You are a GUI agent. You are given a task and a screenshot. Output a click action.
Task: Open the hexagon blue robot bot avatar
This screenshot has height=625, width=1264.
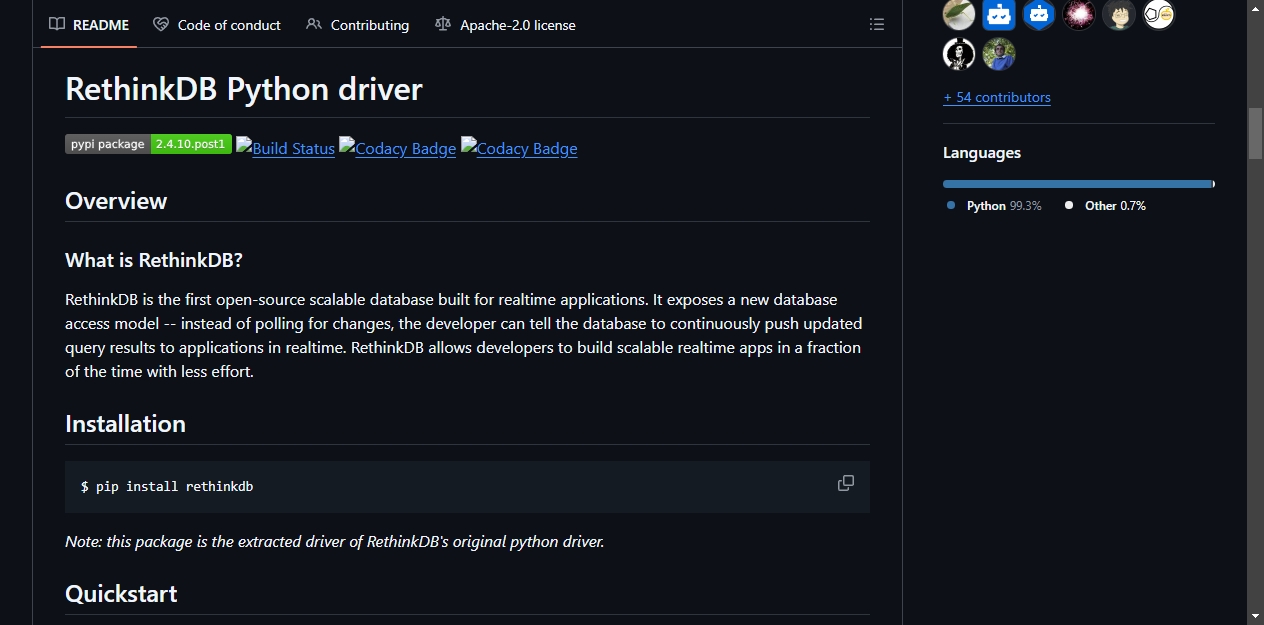(x=1039, y=14)
